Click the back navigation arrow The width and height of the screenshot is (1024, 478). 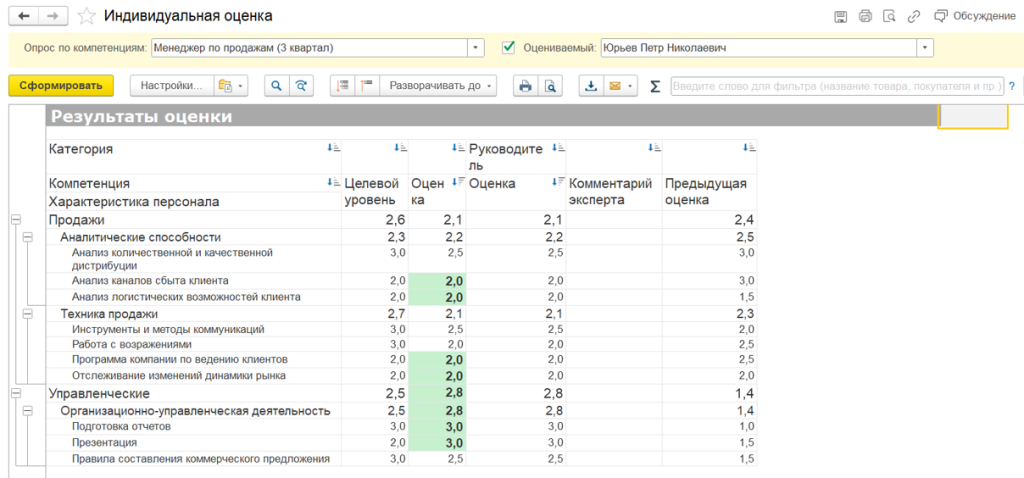coord(24,16)
